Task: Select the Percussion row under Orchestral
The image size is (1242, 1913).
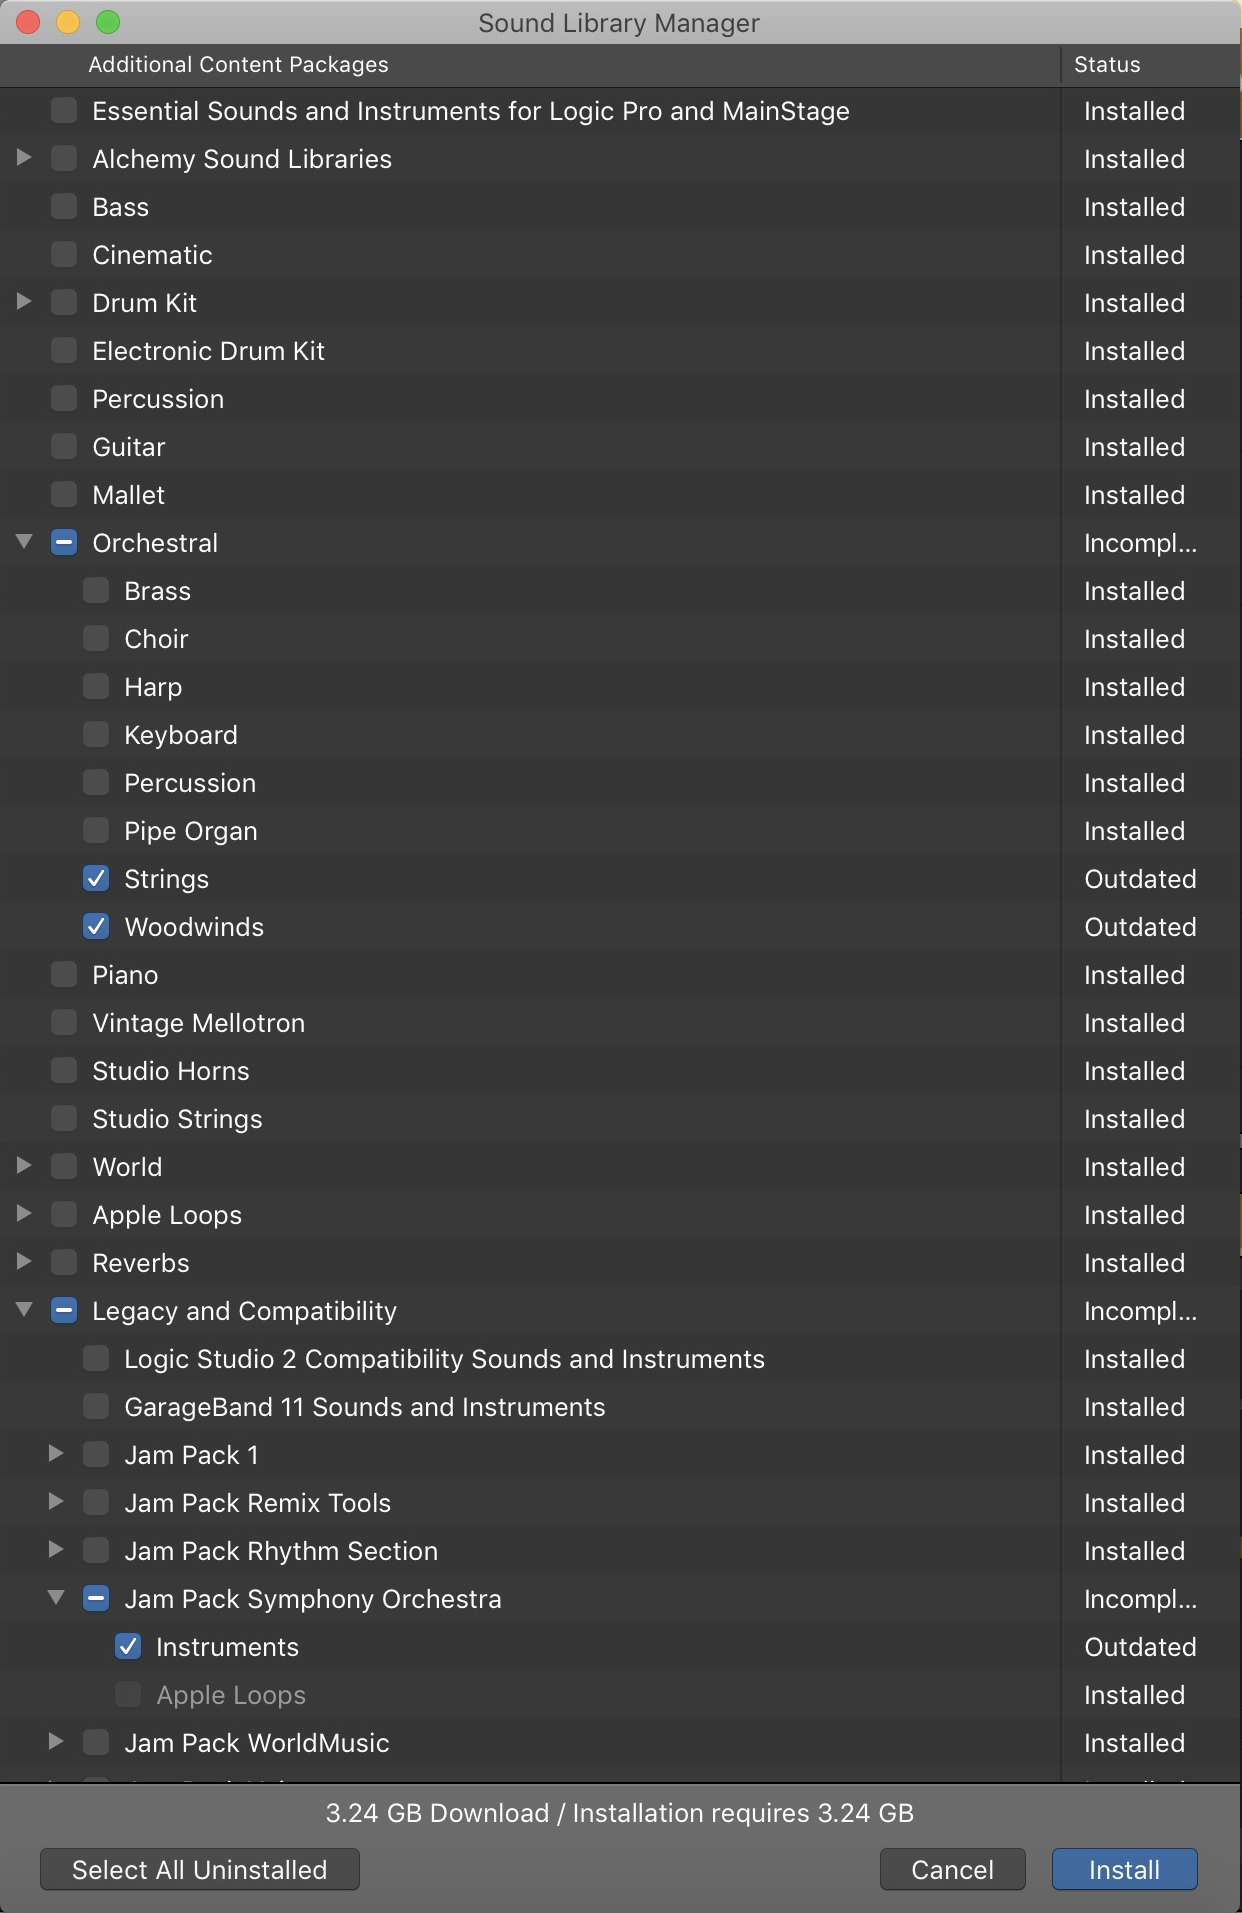Action: 620,783
